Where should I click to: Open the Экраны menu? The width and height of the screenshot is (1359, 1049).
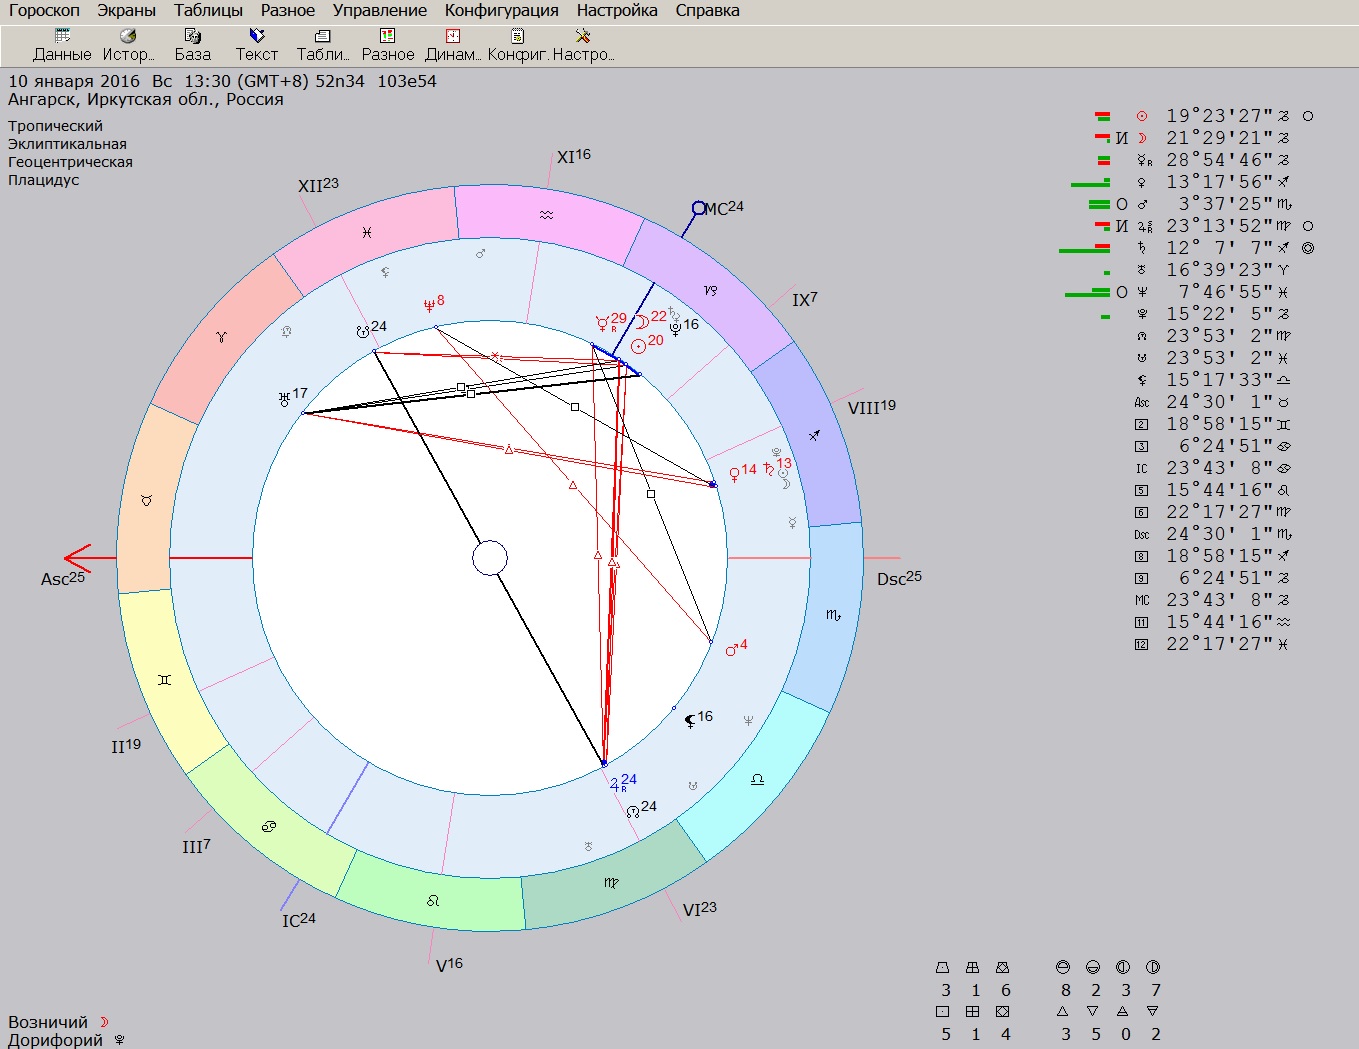tap(126, 11)
